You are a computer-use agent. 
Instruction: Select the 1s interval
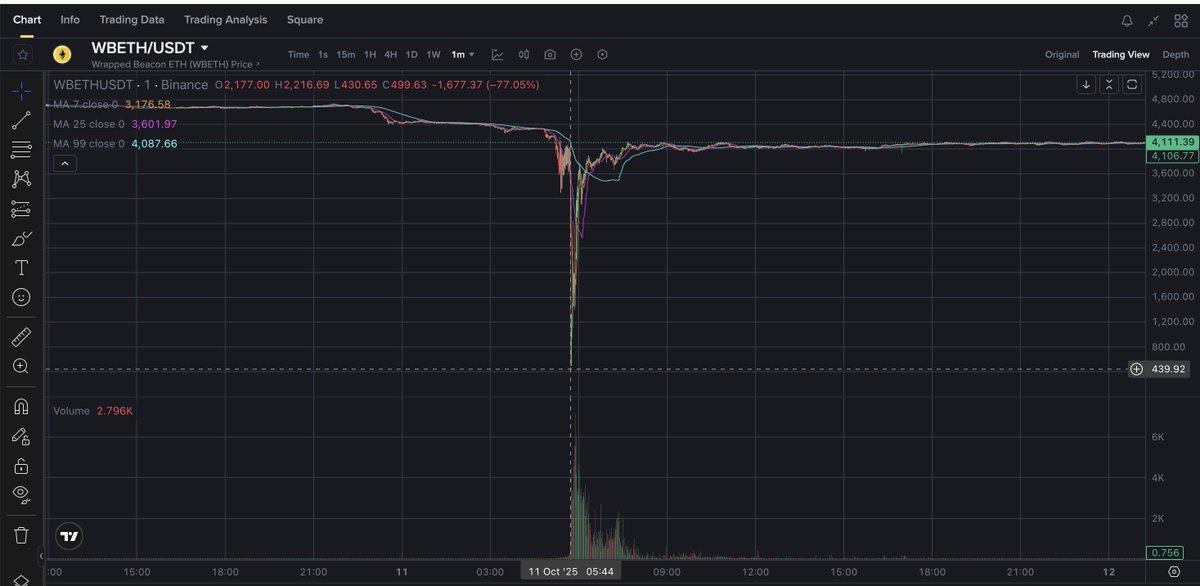pyautogui.click(x=323, y=54)
